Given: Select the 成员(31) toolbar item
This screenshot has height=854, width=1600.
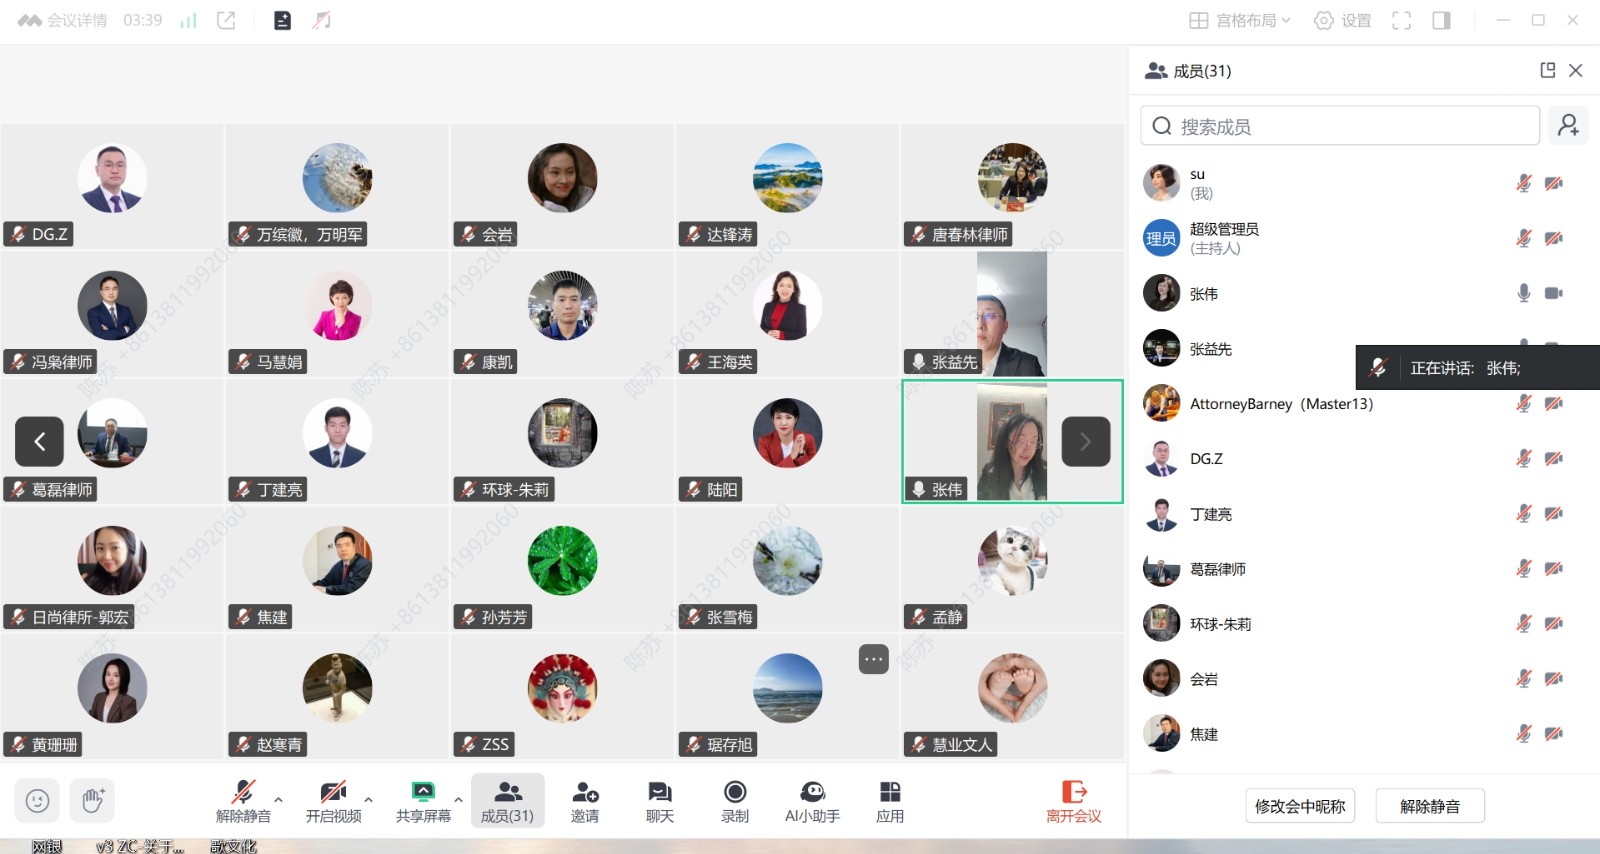Looking at the screenshot, I should click(x=507, y=802).
